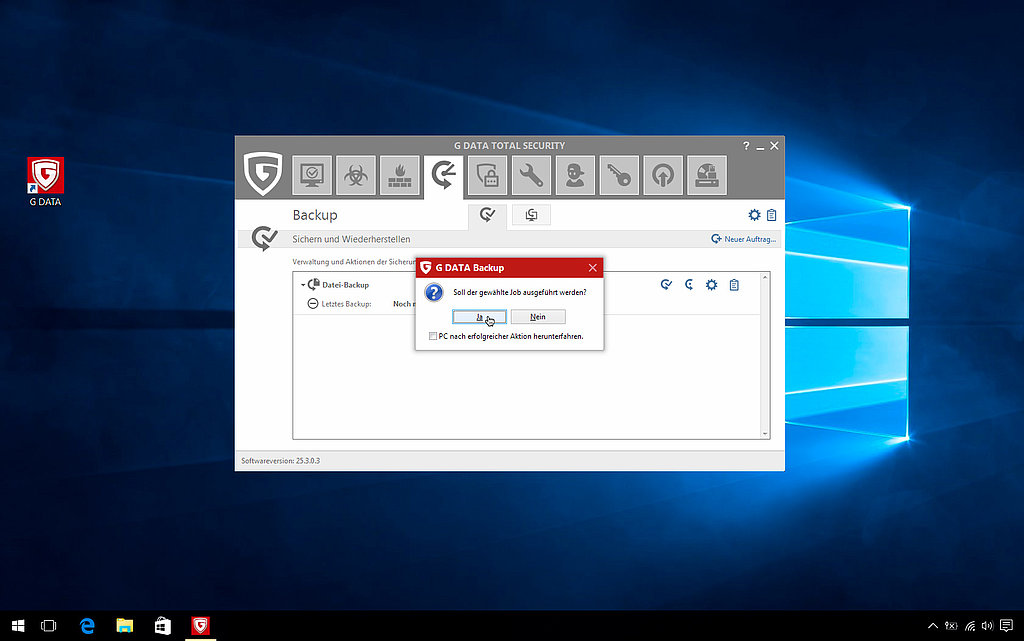The height and width of the screenshot is (641, 1024).
Task: Select the first Backup checkmark tab
Action: pyautogui.click(x=487, y=215)
